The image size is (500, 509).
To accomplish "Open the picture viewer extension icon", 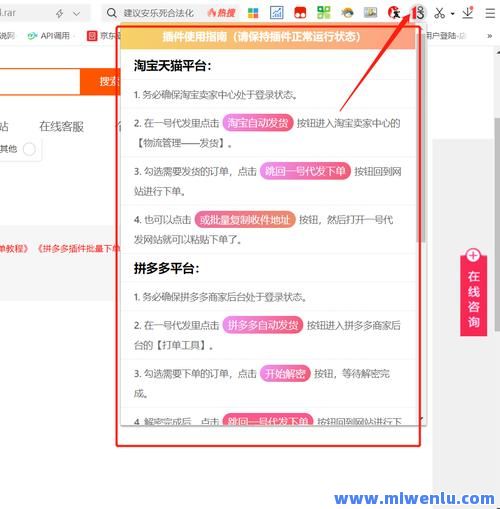I will 371,13.
